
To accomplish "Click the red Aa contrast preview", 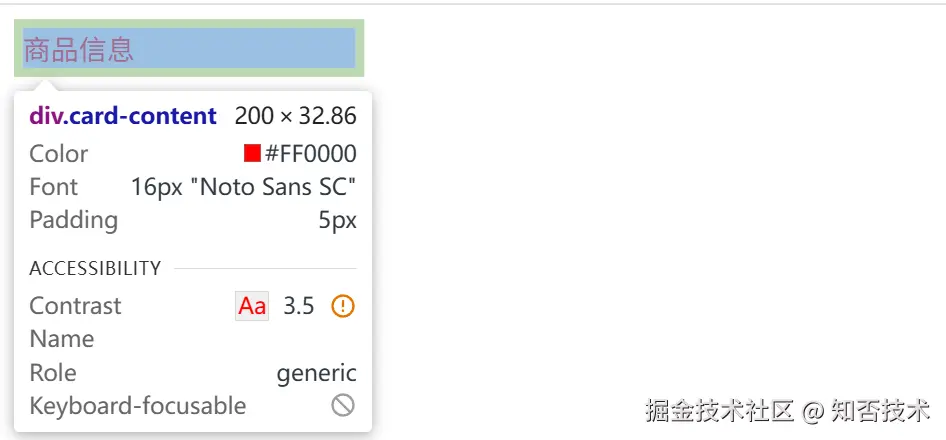I will tap(252, 306).
